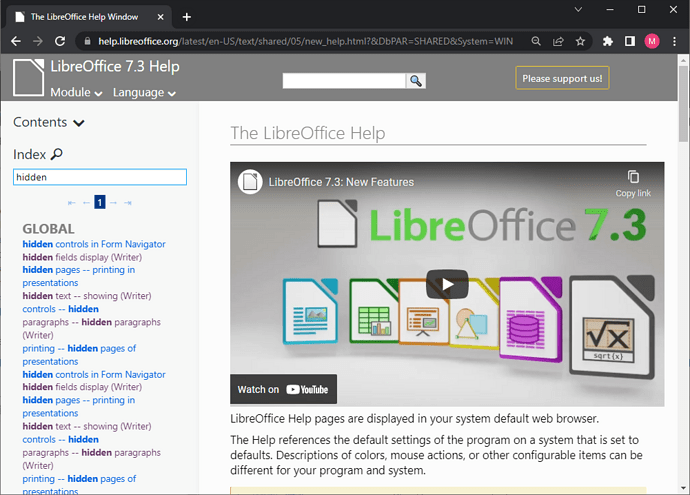This screenshot has height=495, width=690.
Task: Click the browser back arrow
Action: [x=16, y=41]
